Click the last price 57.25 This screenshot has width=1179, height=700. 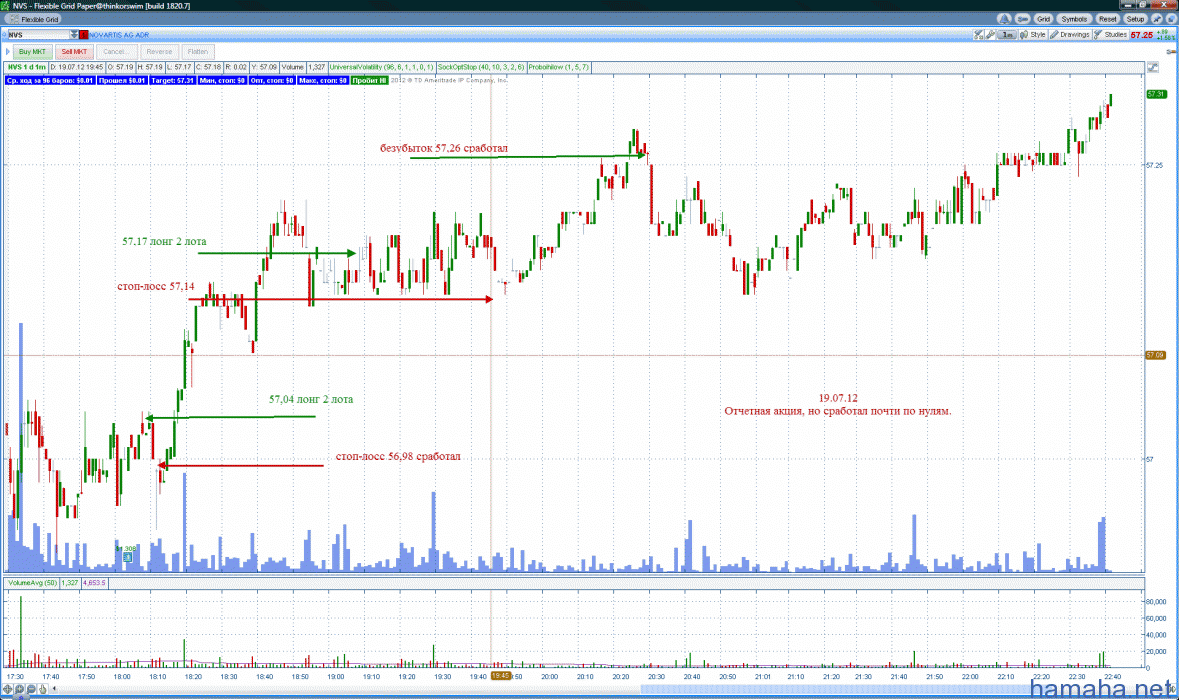click(x=1141, y=35)
